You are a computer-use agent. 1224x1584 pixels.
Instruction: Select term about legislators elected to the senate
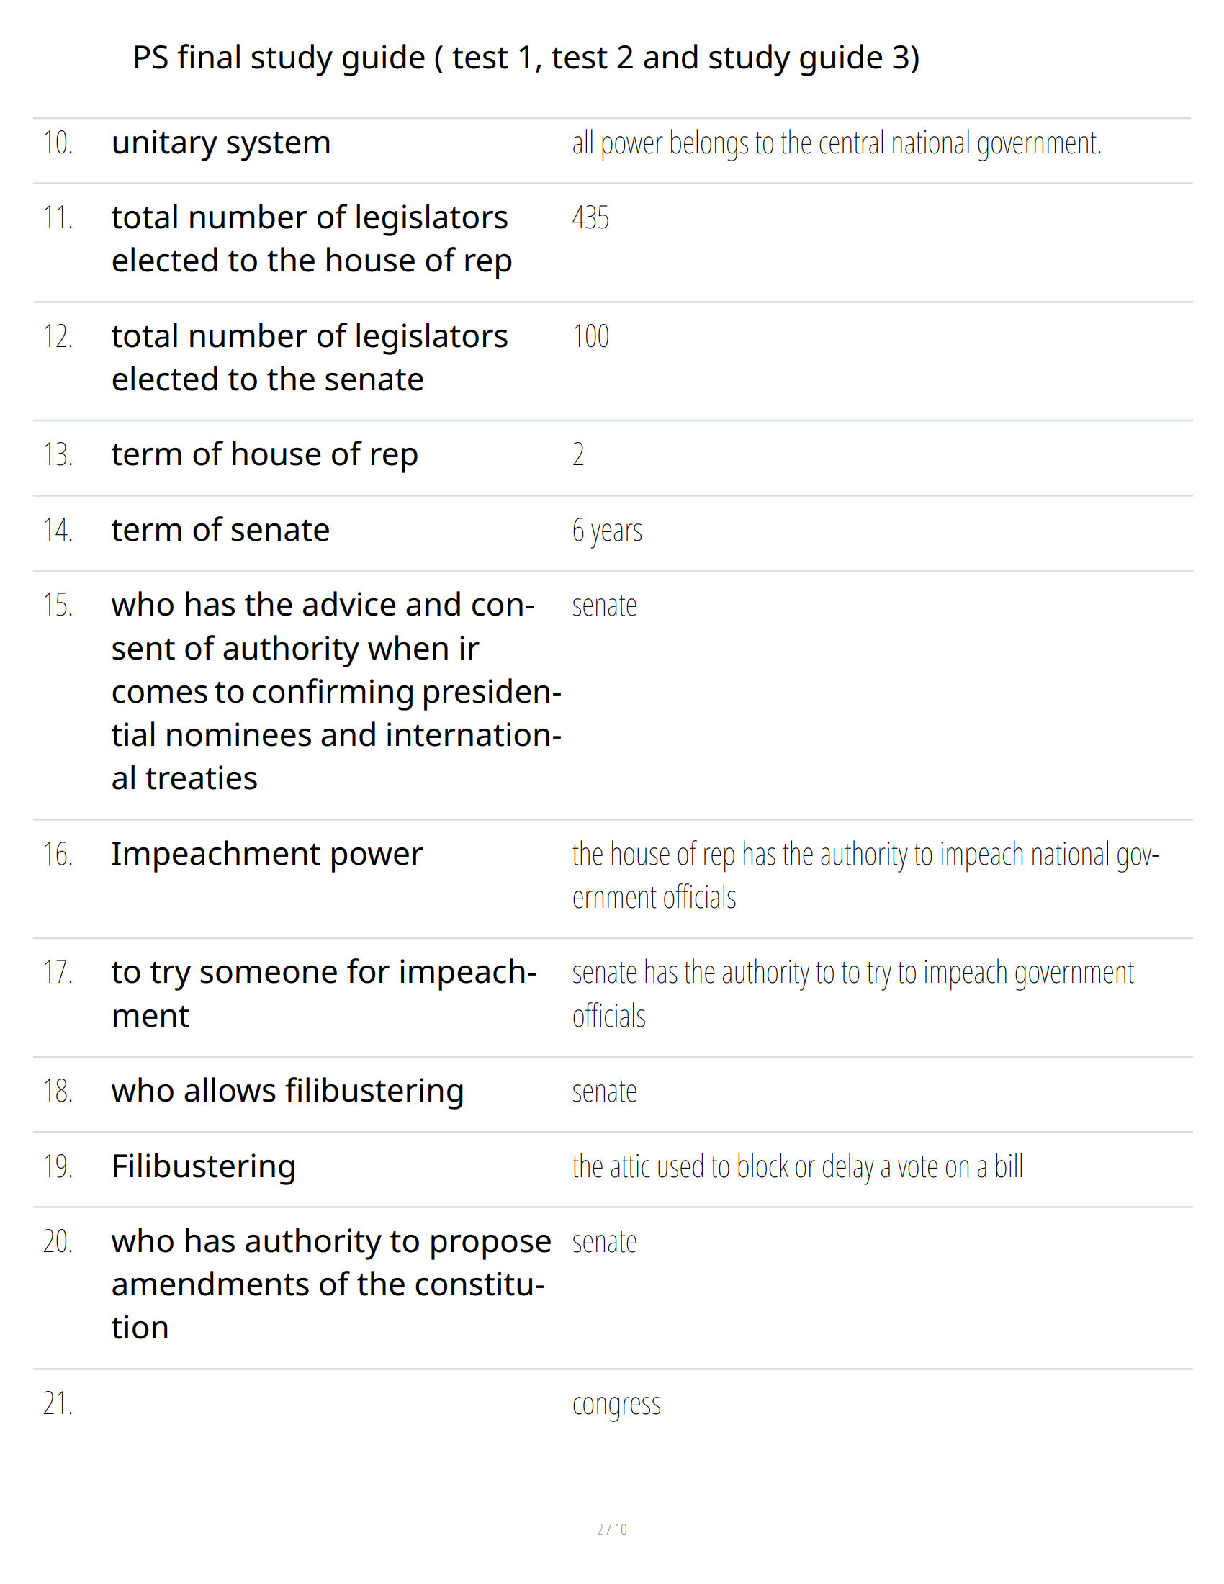pos(310,358)
